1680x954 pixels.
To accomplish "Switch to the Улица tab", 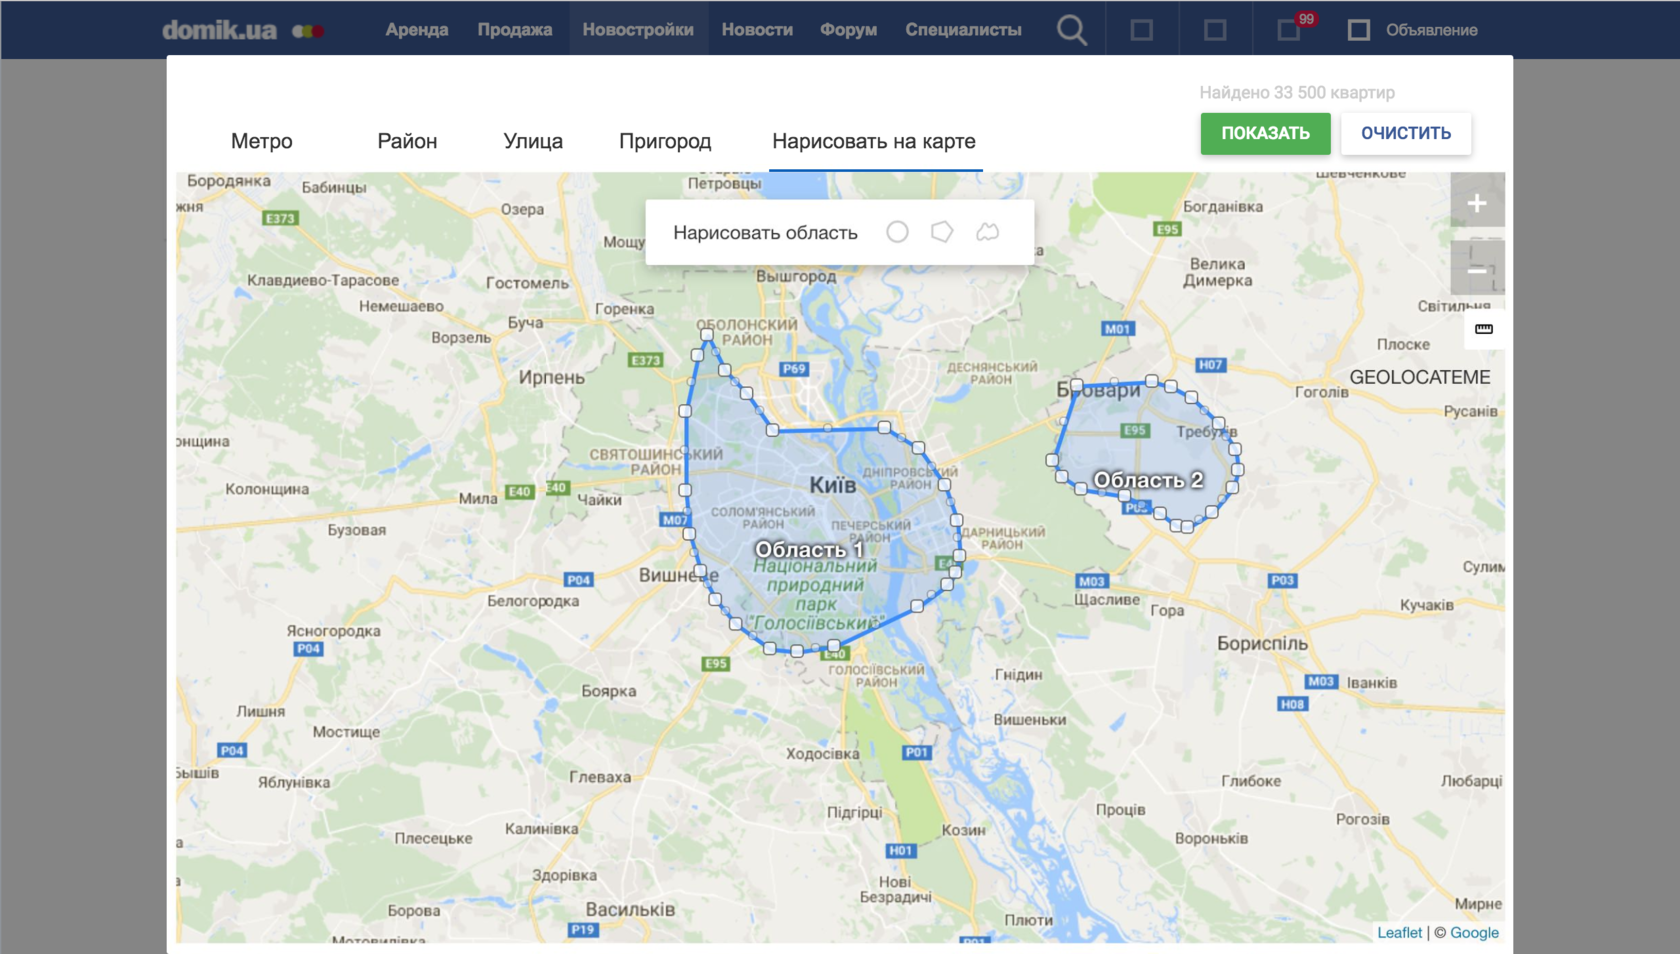I will point(533,141).
